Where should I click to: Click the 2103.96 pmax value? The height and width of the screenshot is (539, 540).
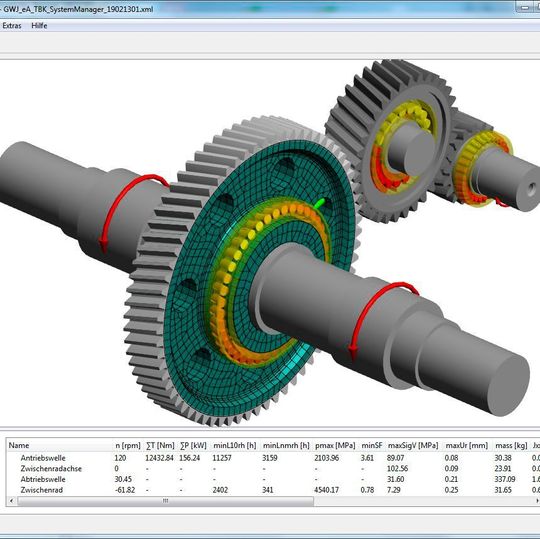[326, 458]
